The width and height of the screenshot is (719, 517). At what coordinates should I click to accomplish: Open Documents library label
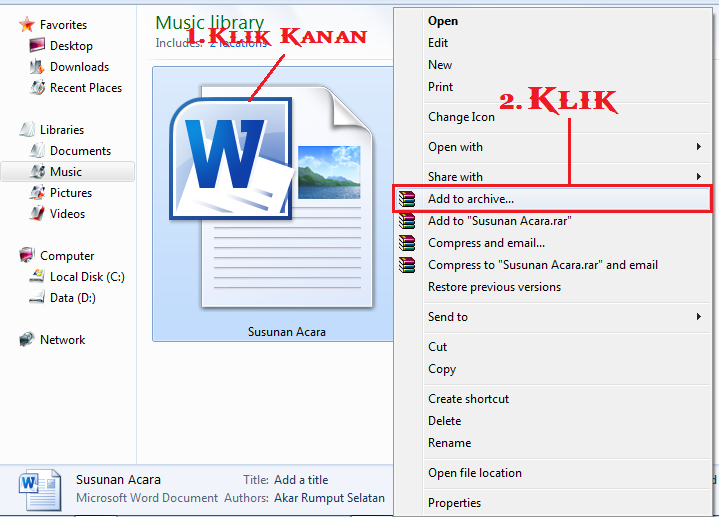pos(80,150)
